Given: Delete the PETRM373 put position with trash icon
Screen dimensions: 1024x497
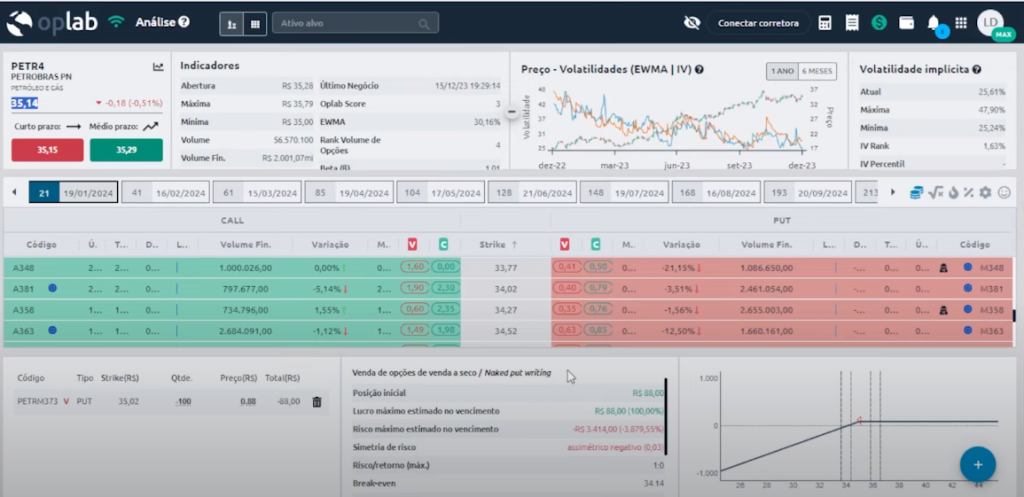Looking at the screenshot, I should click(x=317, y=402).
